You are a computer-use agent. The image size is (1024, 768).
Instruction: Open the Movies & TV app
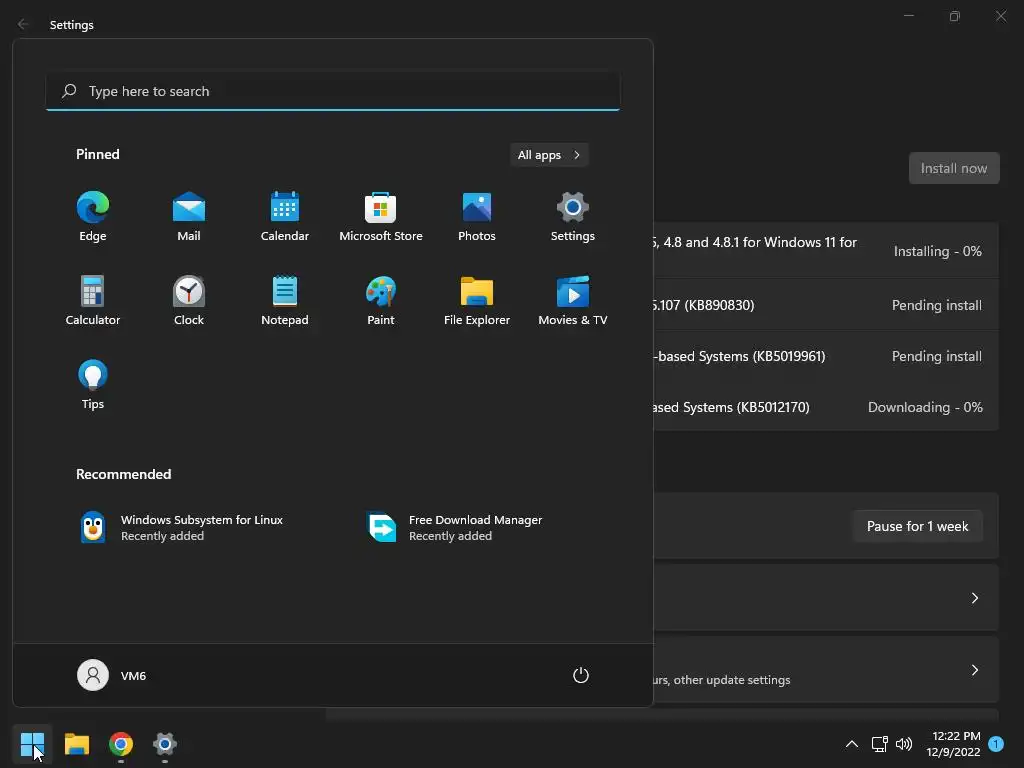pos(573,300)
